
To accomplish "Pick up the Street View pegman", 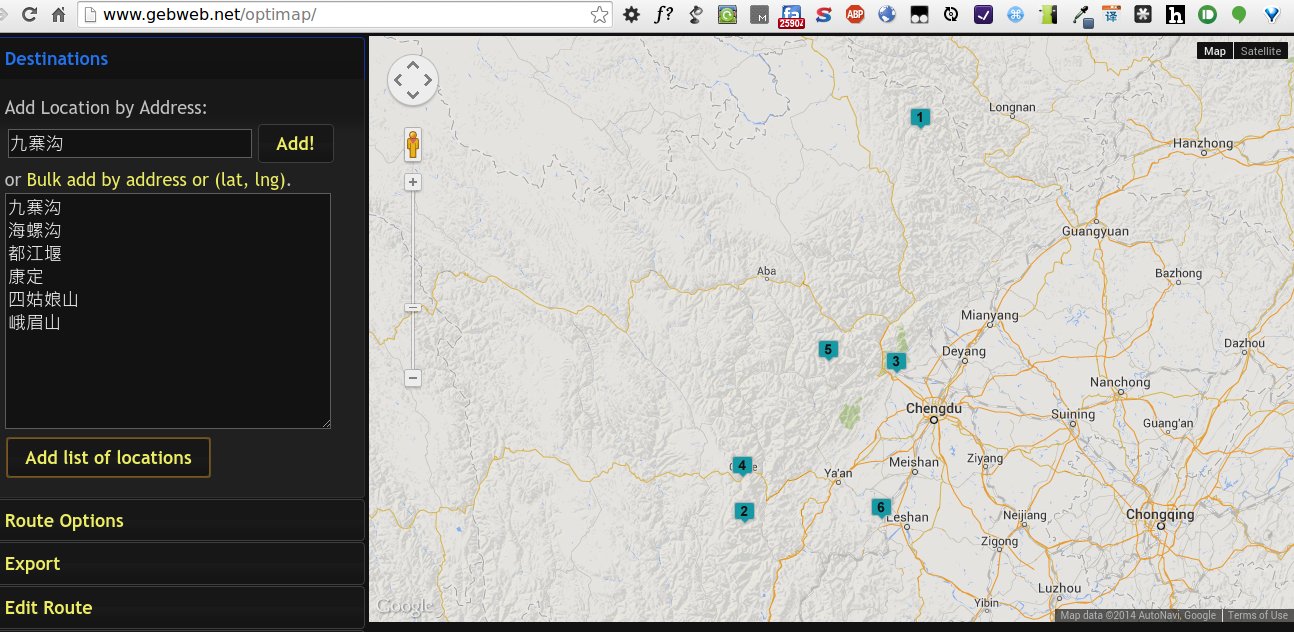I will pos(413,145).
